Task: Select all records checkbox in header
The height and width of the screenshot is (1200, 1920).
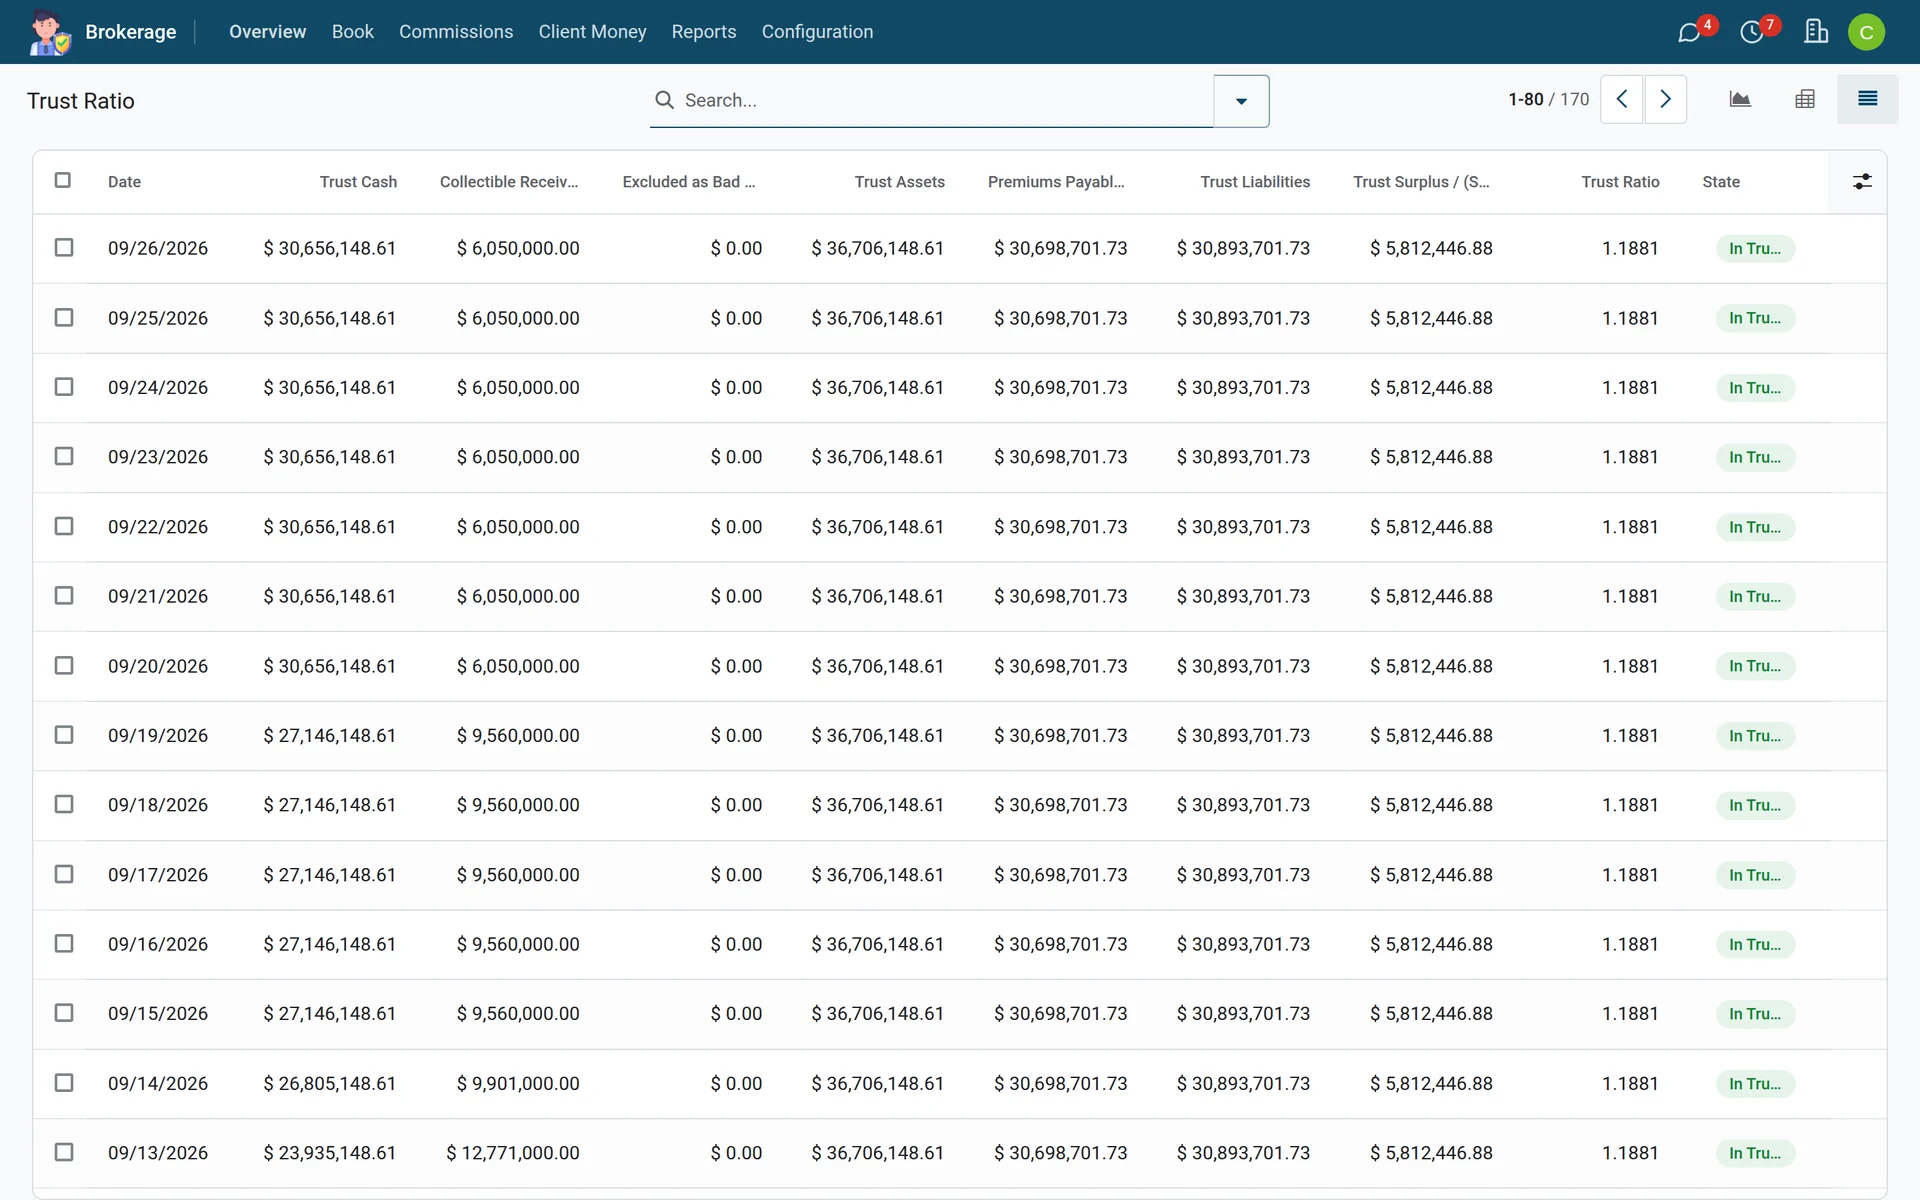Action: pyautogui.click(x=63, y=180)
